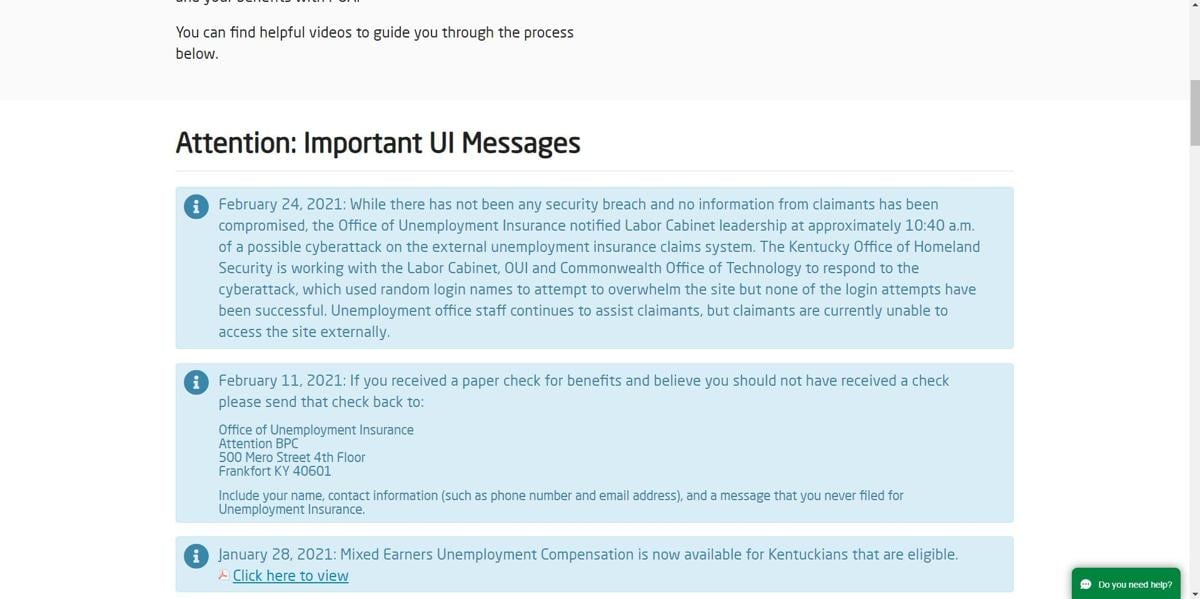This screenshot has height=599, width=1200.
Task: Click the scrollbar down arrow
Action: (x=1193, y=592)
